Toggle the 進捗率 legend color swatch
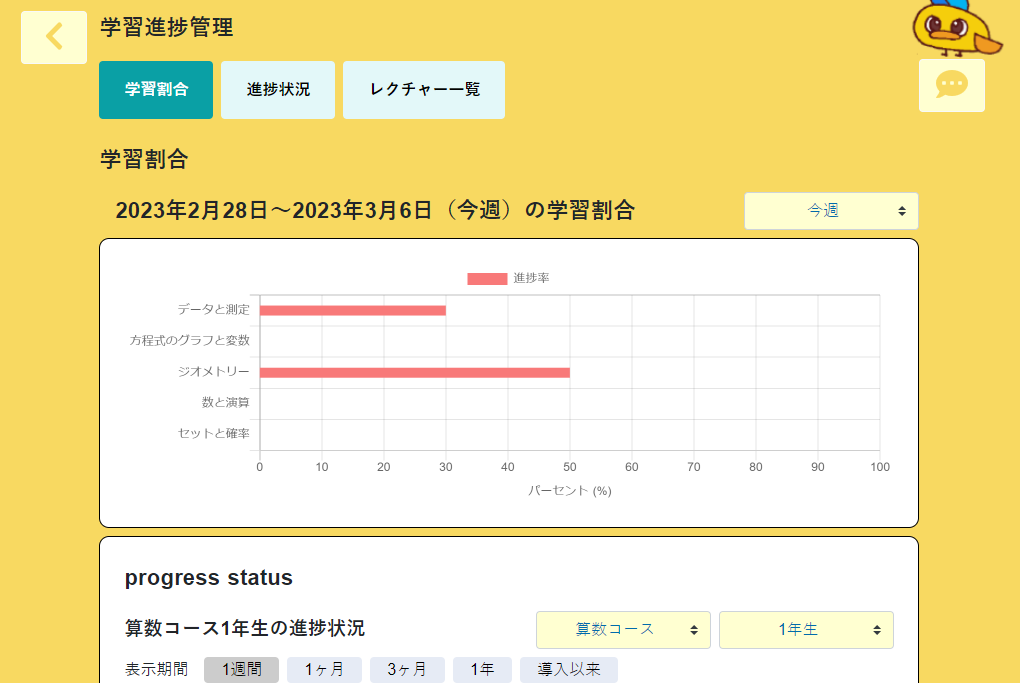The height and width of the screenshot is (683, 1020). [487, 278]
